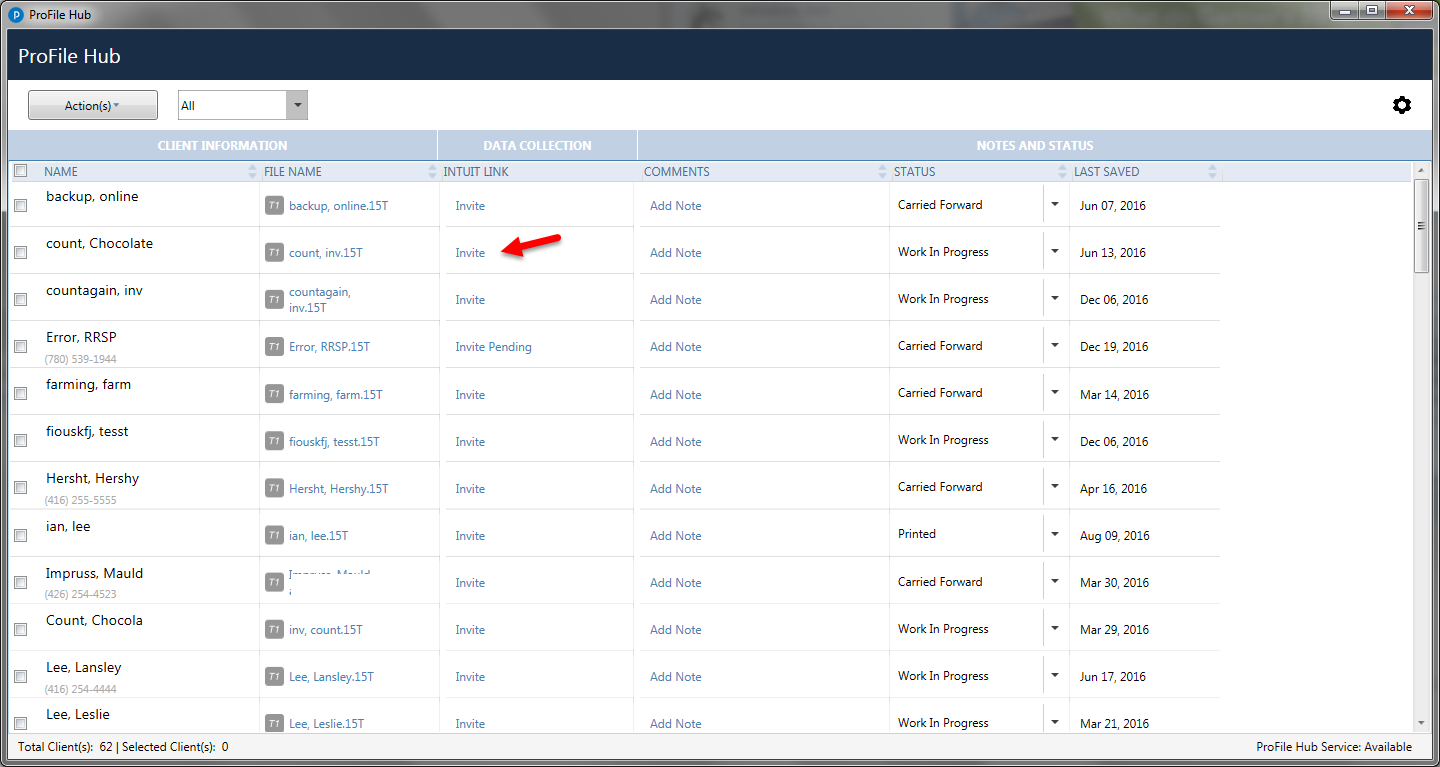Click Invite link for Count, Chocola
Screen dimensions: 1440x767
pyautogui.click(x=470, y=630)
